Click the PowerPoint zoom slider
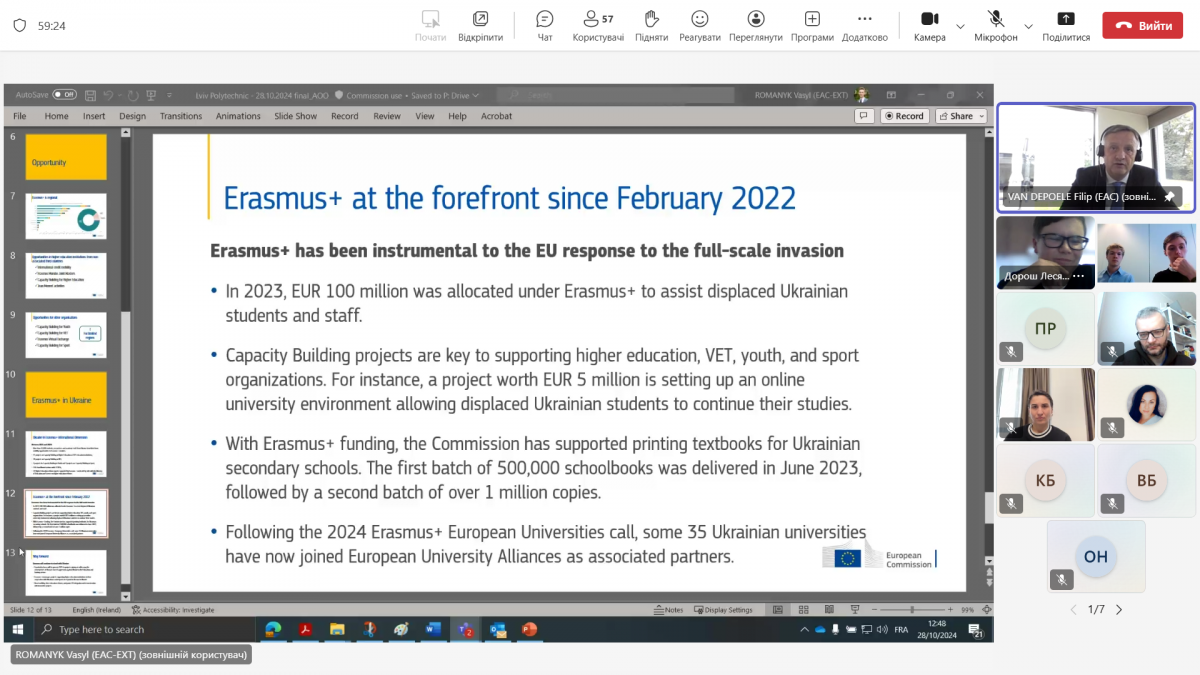1200x675 pixels. coord(912,610)
